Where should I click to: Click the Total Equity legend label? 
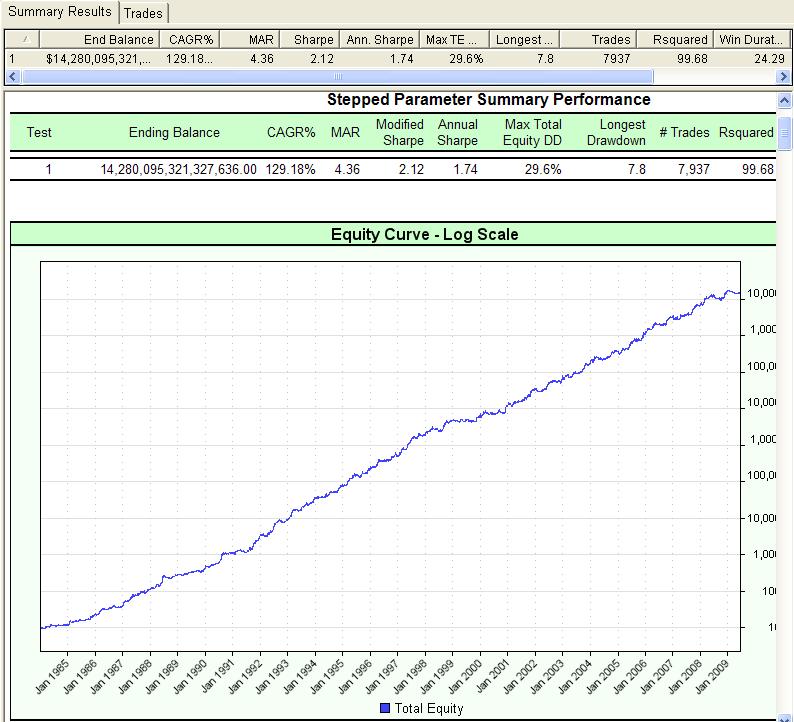[430, 708]
